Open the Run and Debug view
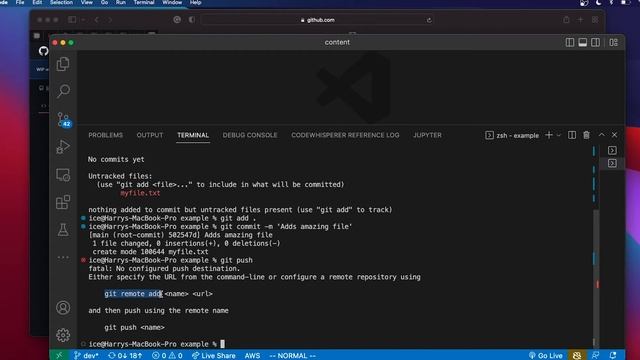The image size is (640, 360). click(x=63, y=147)
